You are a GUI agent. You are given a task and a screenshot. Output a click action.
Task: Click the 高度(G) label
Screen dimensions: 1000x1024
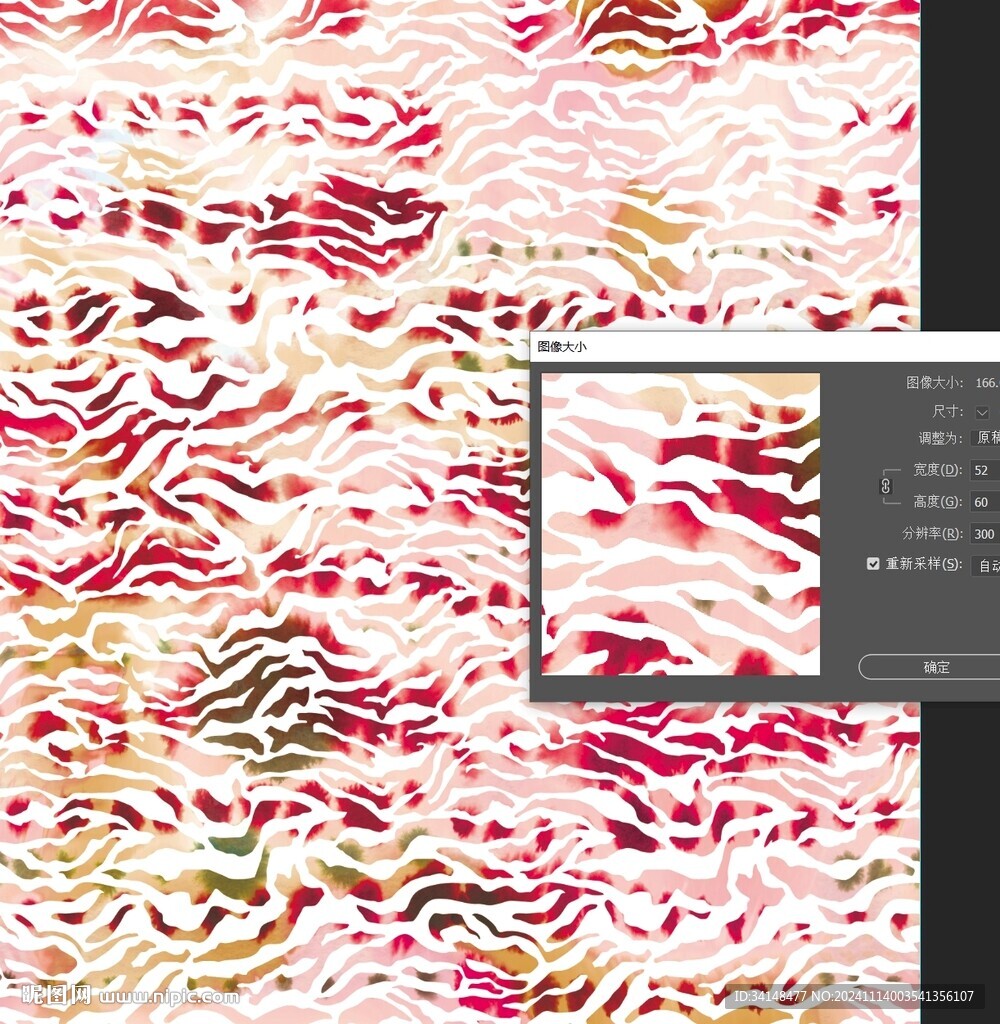pos(938,502)
